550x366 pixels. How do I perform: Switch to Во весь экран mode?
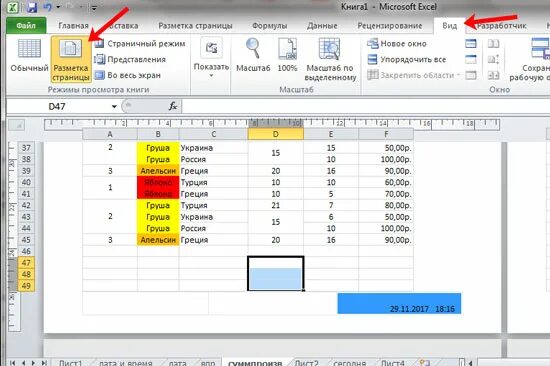click(x=128, y=75)
